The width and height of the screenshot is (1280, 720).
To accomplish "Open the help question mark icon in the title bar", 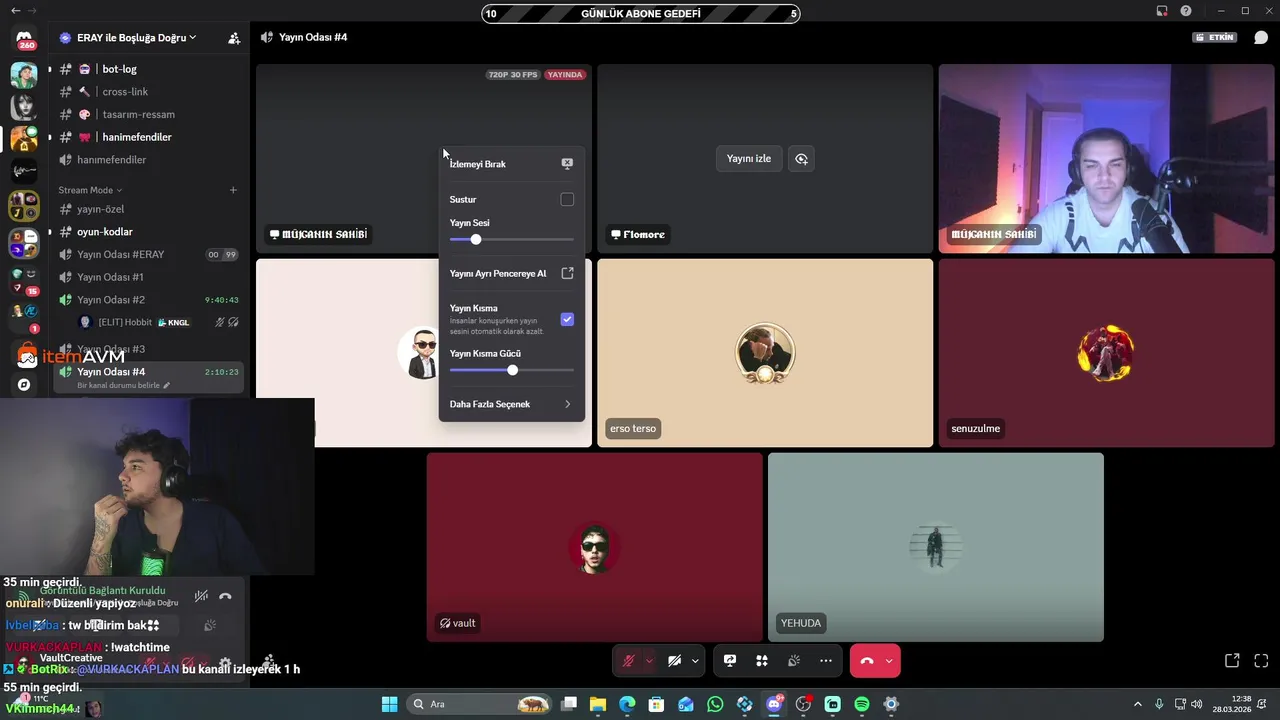I will coord(1186,11).
